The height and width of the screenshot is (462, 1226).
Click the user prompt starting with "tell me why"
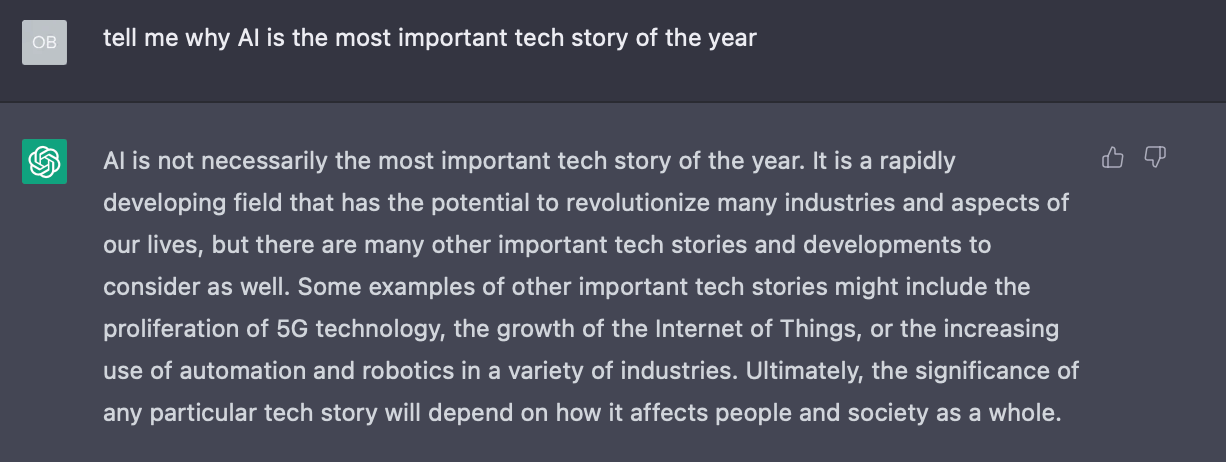(x=430, y=39)
